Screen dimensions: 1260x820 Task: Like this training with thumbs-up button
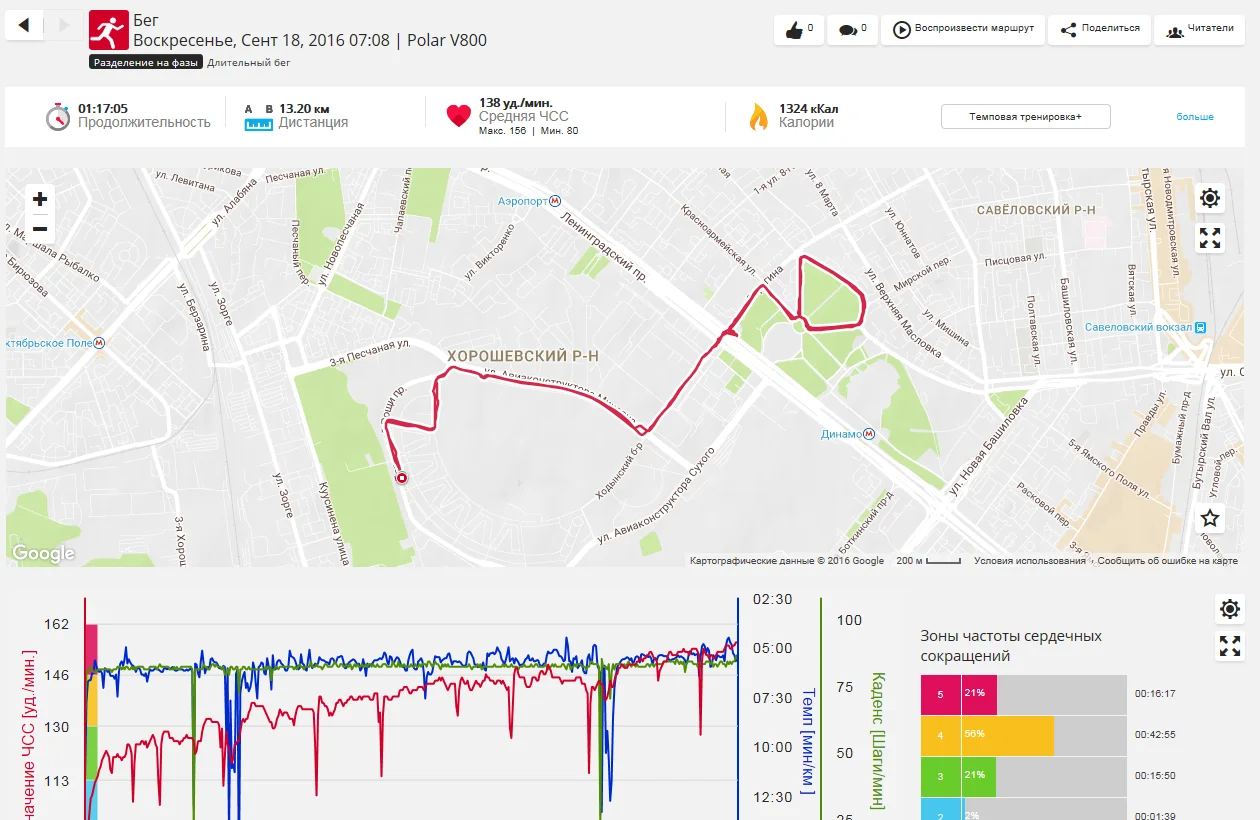click(798, 30)
